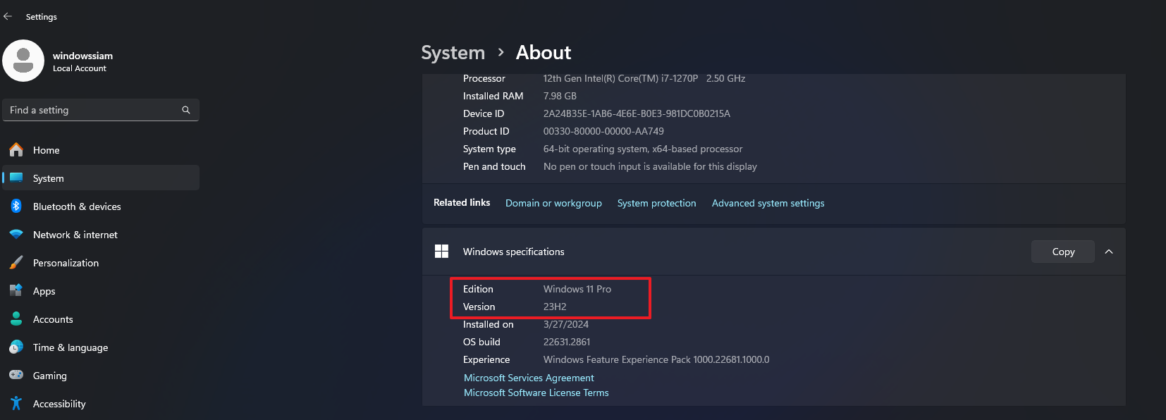Click the Installed on date 3/27/2024
The width and height of the screenshot is (1166, 420).
click(568, 324)
